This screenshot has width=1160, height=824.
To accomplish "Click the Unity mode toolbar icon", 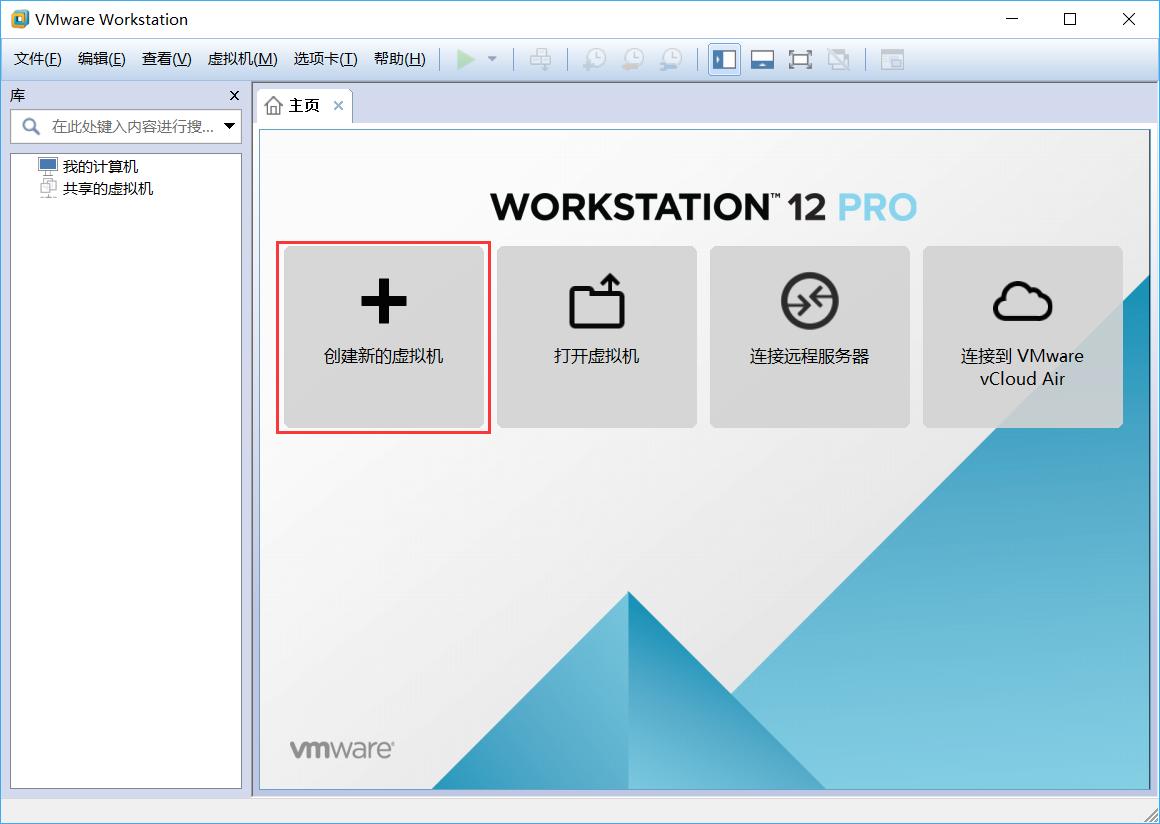I will [838, 59].
